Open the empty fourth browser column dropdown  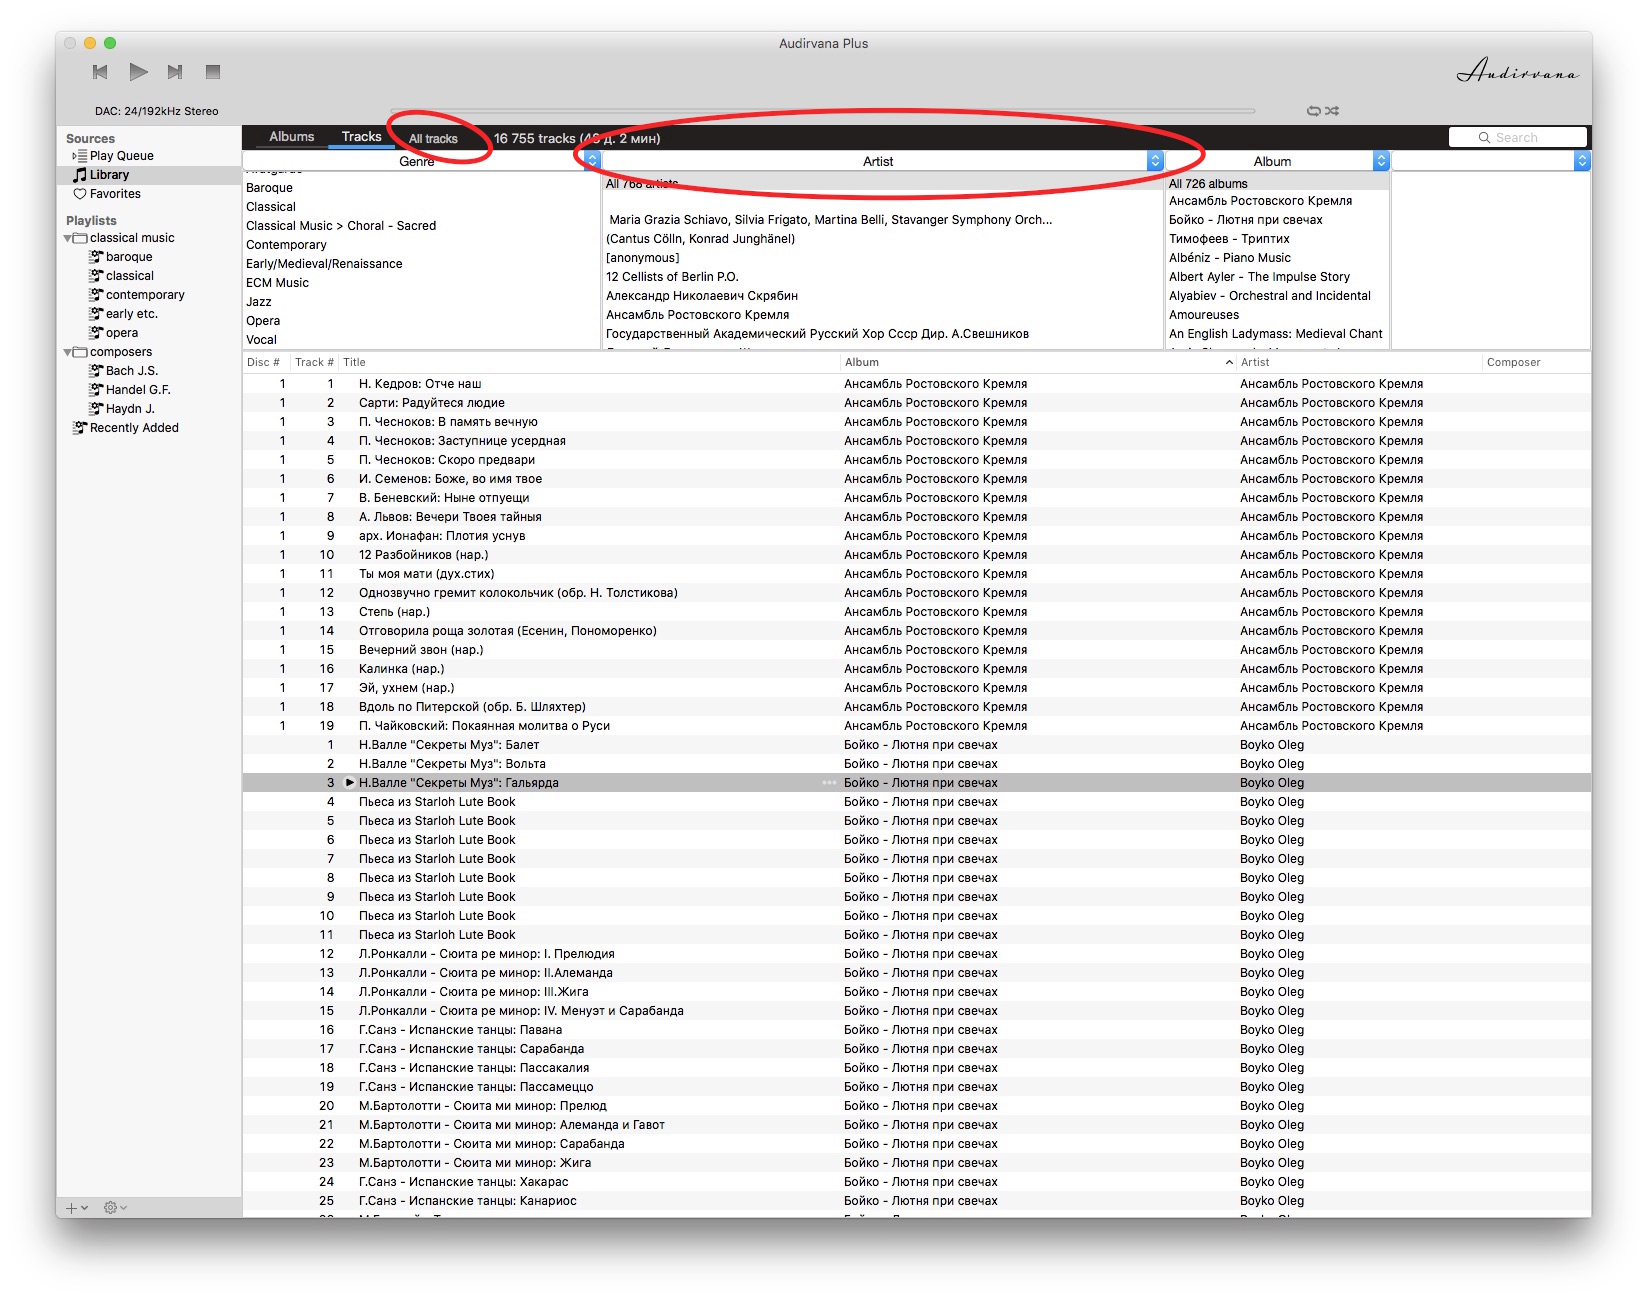(x=1581, y=161)
